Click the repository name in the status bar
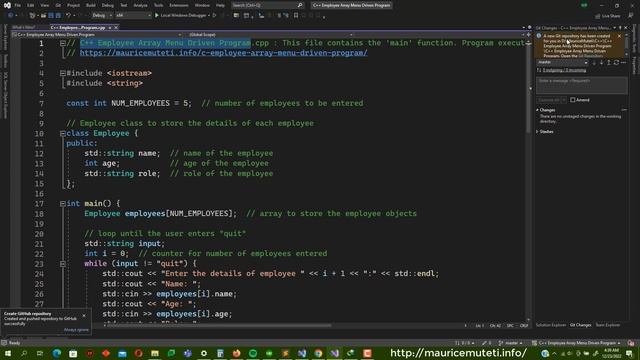This screenshot has height=360, width=640. [x=576, y=343]
